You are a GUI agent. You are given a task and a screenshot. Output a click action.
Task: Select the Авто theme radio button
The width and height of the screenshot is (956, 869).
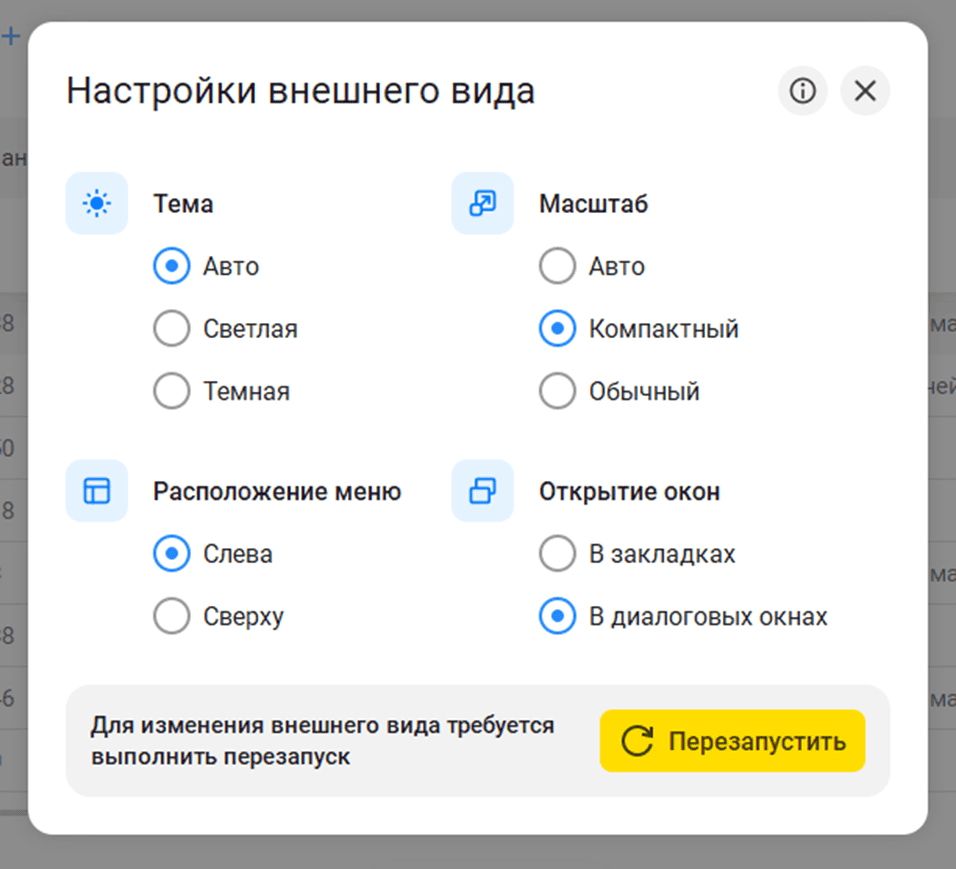[x=172, y=267]
